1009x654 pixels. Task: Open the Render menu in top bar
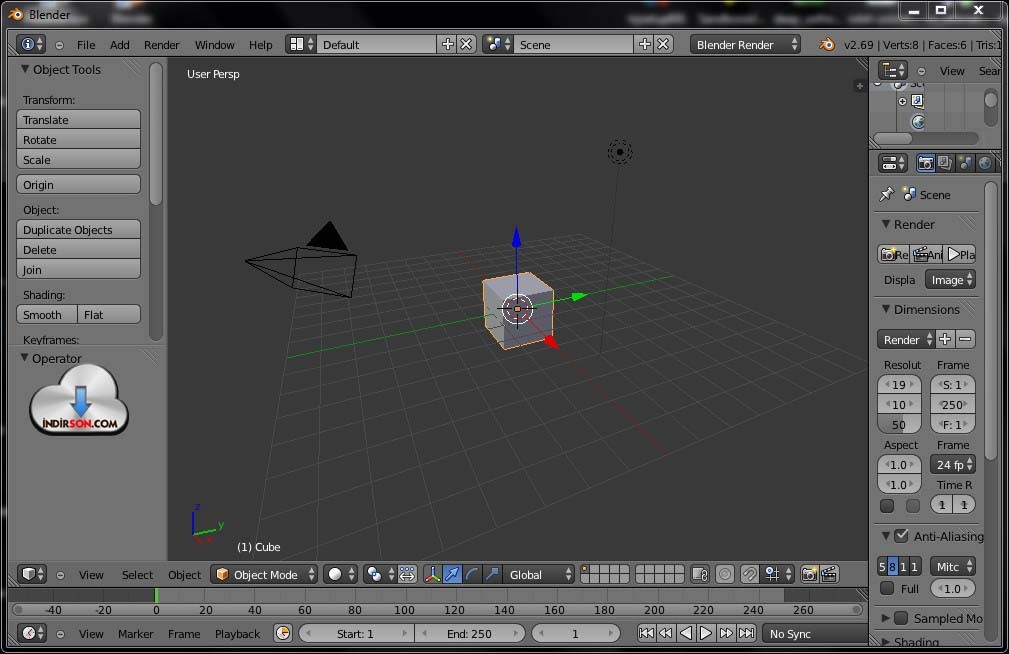tap(162, 44)
